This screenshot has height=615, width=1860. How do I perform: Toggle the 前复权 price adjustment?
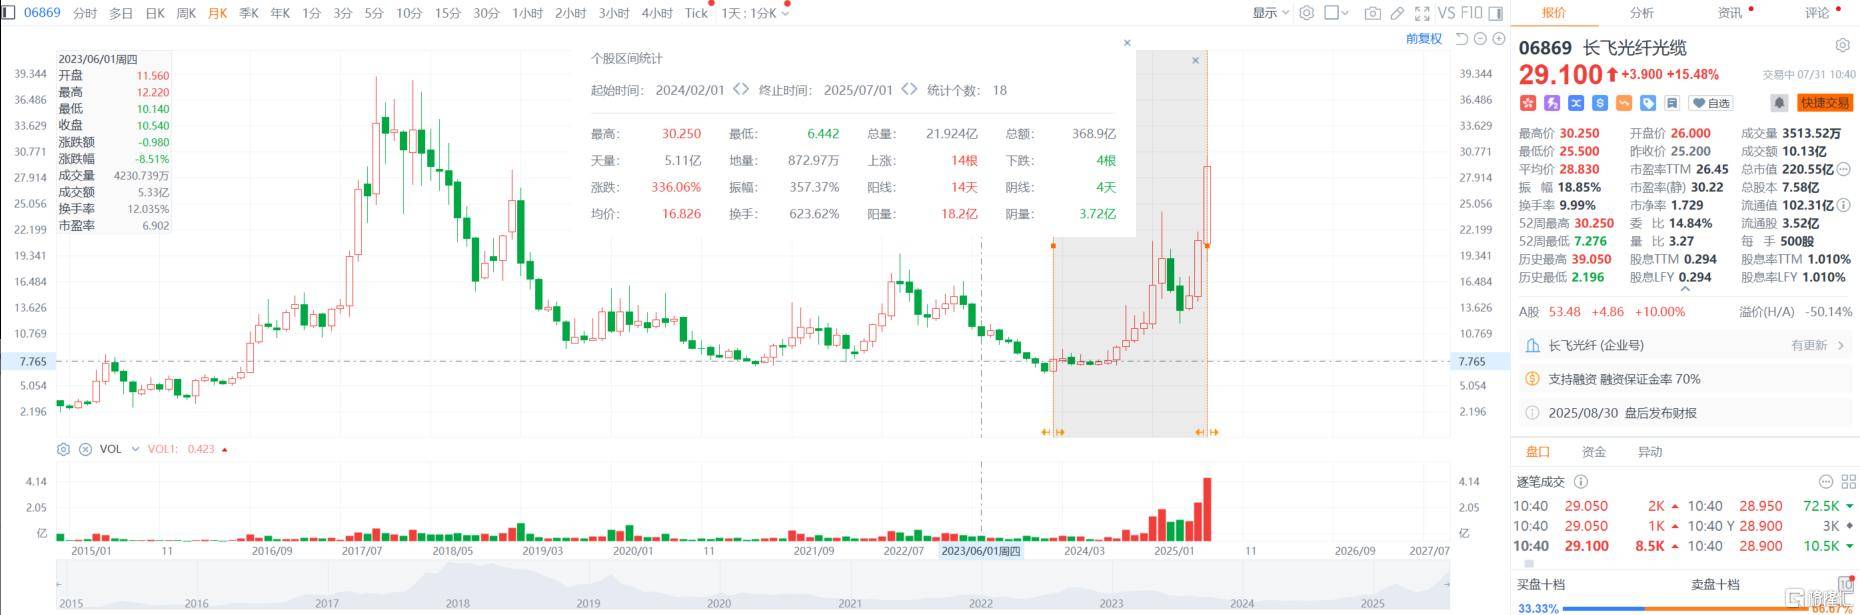(1424, 39)
